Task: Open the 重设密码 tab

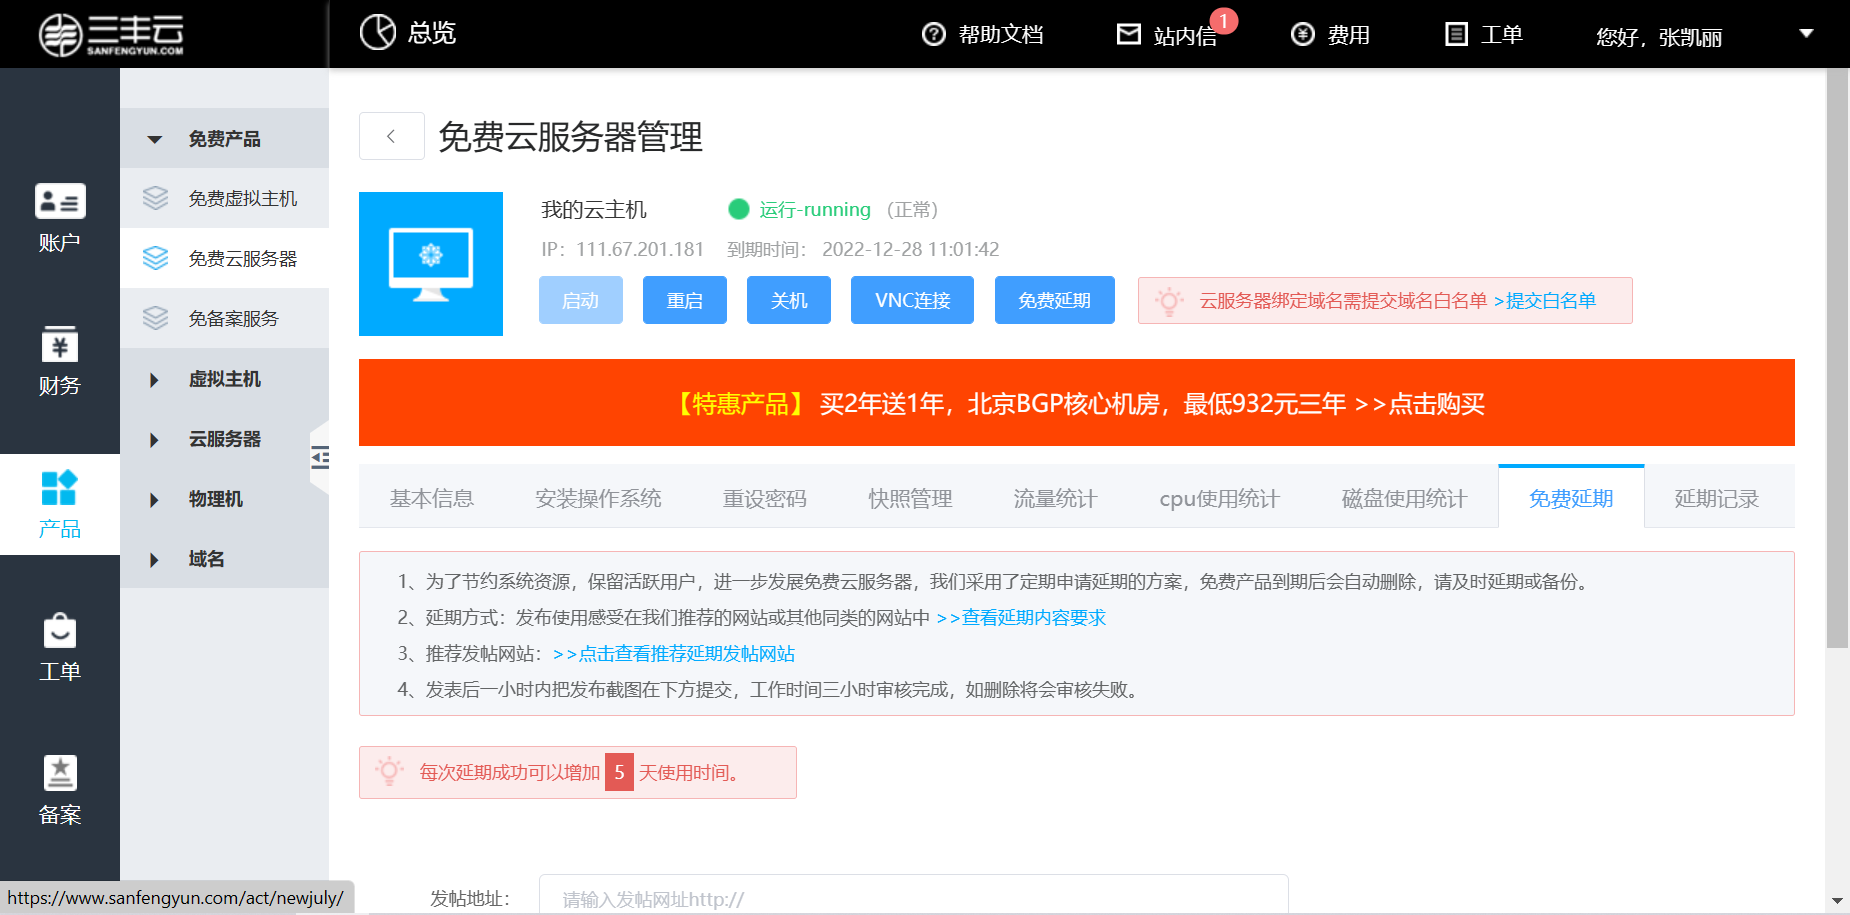Action: click(765, 498)
